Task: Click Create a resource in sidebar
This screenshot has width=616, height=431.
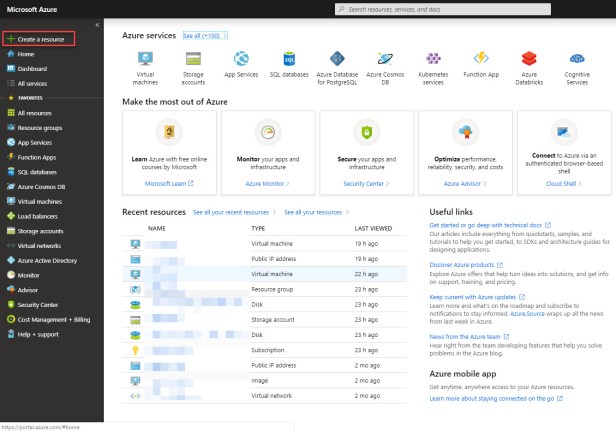Action: [42, 38]
